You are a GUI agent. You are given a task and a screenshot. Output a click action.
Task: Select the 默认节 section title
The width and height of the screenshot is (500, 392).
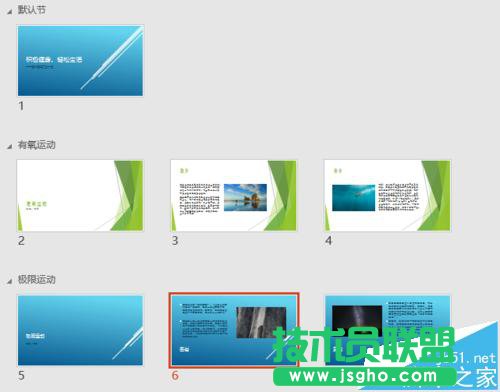(32, 10)
